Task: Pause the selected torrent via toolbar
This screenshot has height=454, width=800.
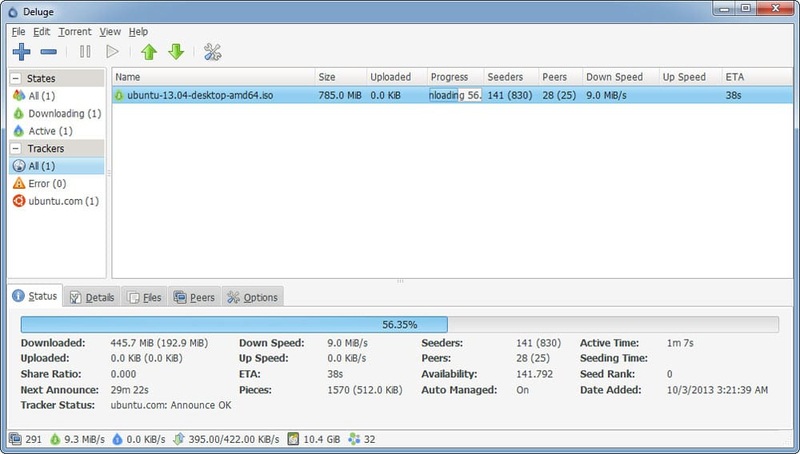Action: pos(85,51)
